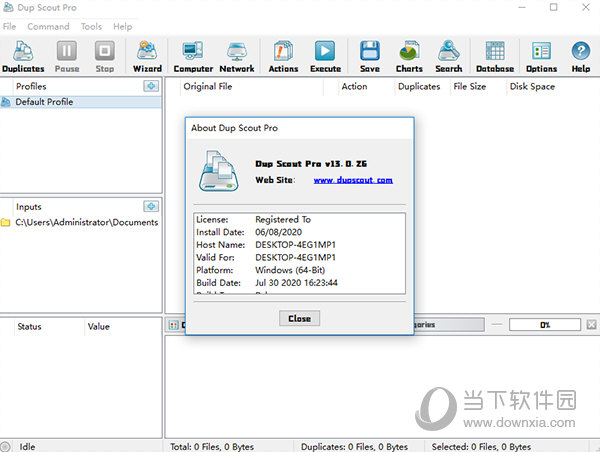Click the Build Date value Jul 30 2020

tap(296, 282)
